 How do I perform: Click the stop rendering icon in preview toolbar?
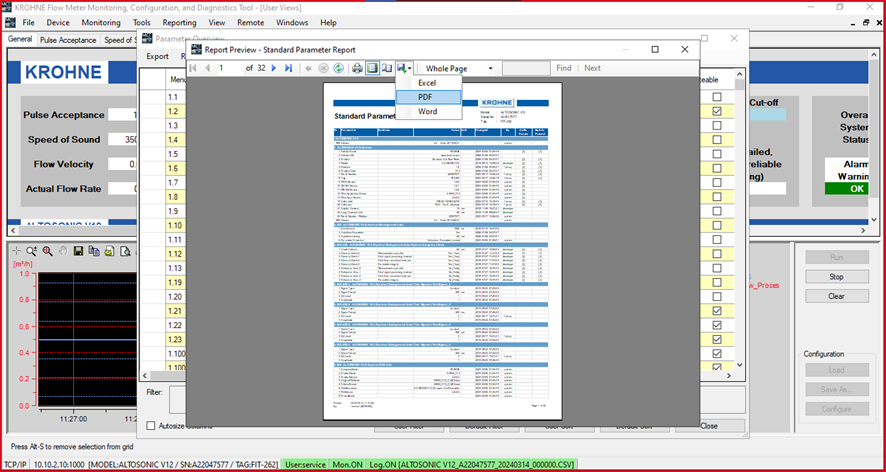(x=323, y=68)
